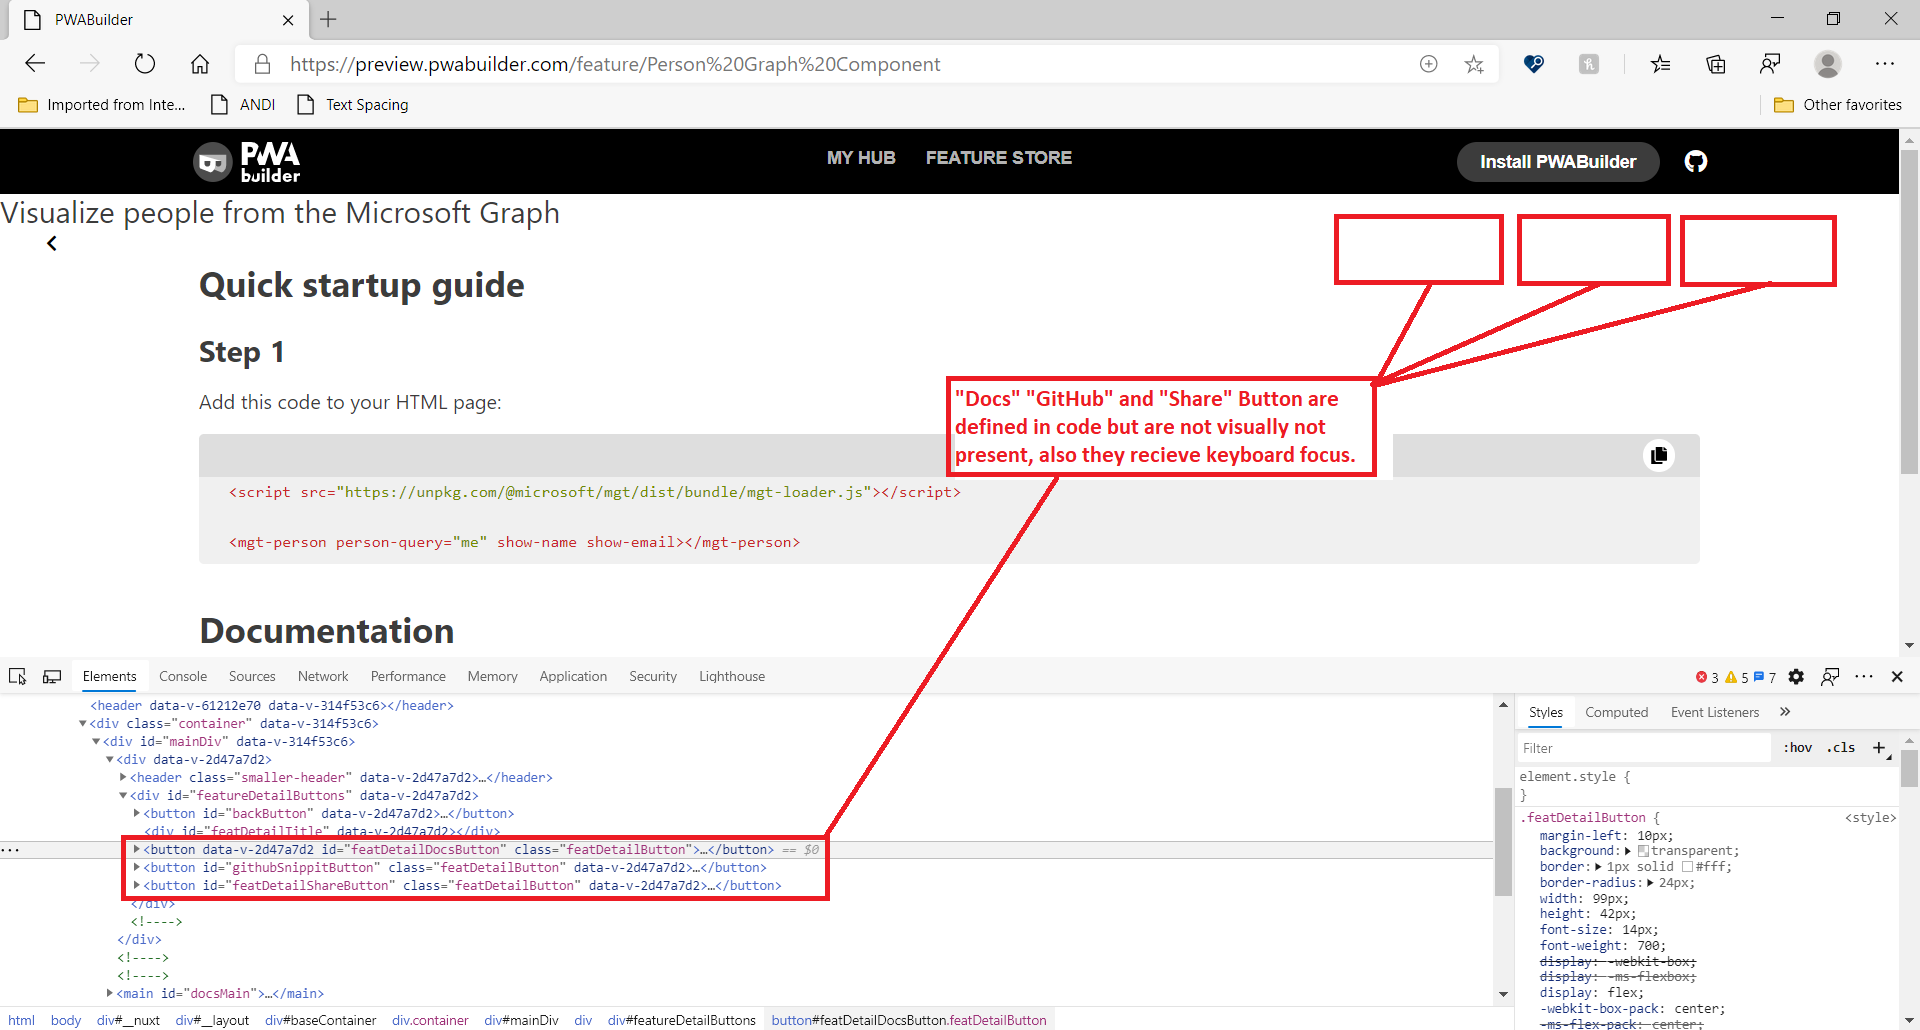Image resolution: width=1920 pixels, height=1030 pixels.
Task: Toggle .cls class editor
Action: [1841, 747]
